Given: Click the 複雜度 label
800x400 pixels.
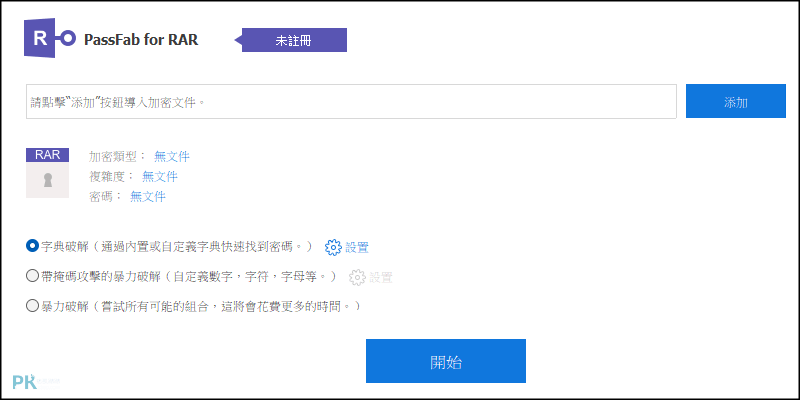Looking at the screenshot, I should point(111,177).
